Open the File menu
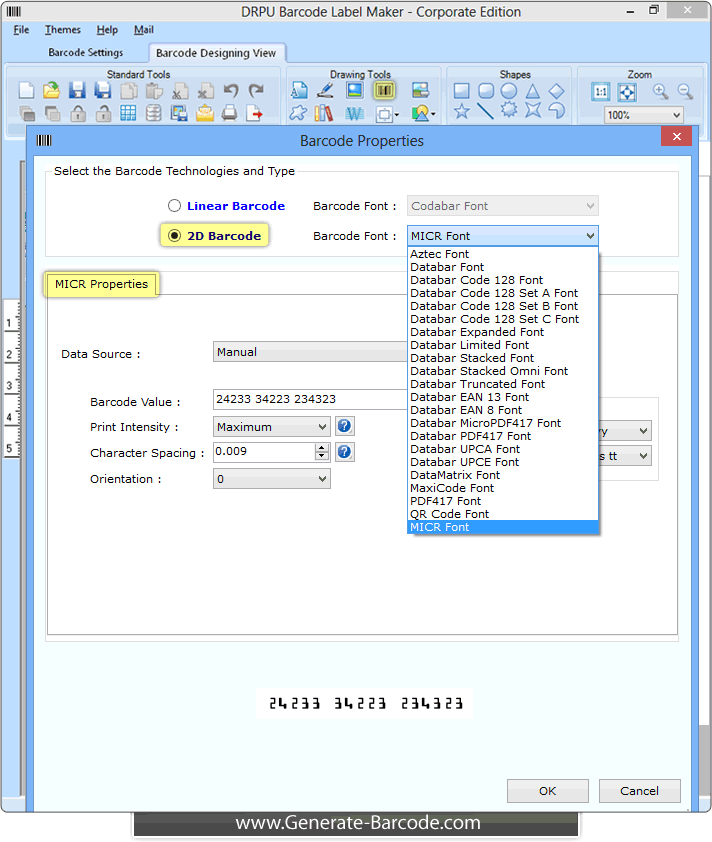 pyautogui.click(x=21, y=30)
